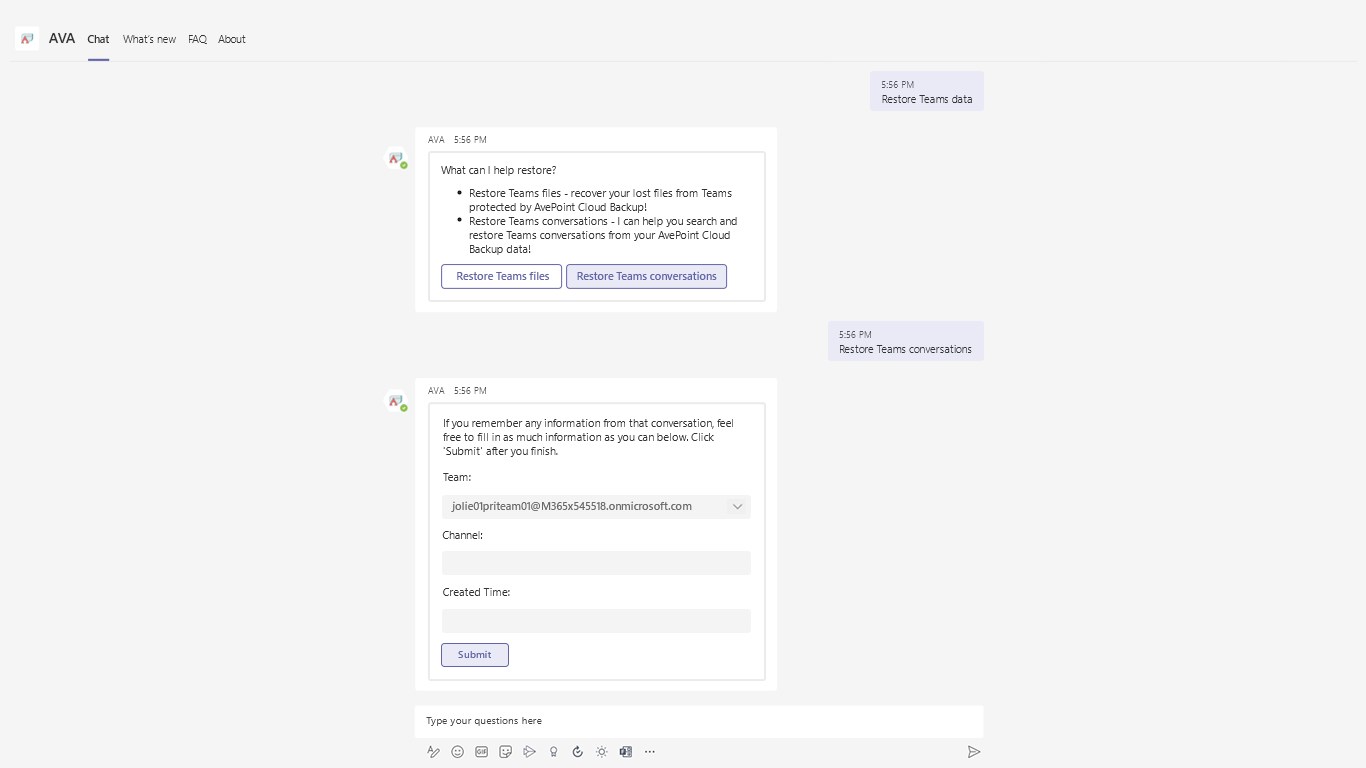Click the 'Channel:' field label
This screenshot has height=768, width=1366.
click(463, 535)
